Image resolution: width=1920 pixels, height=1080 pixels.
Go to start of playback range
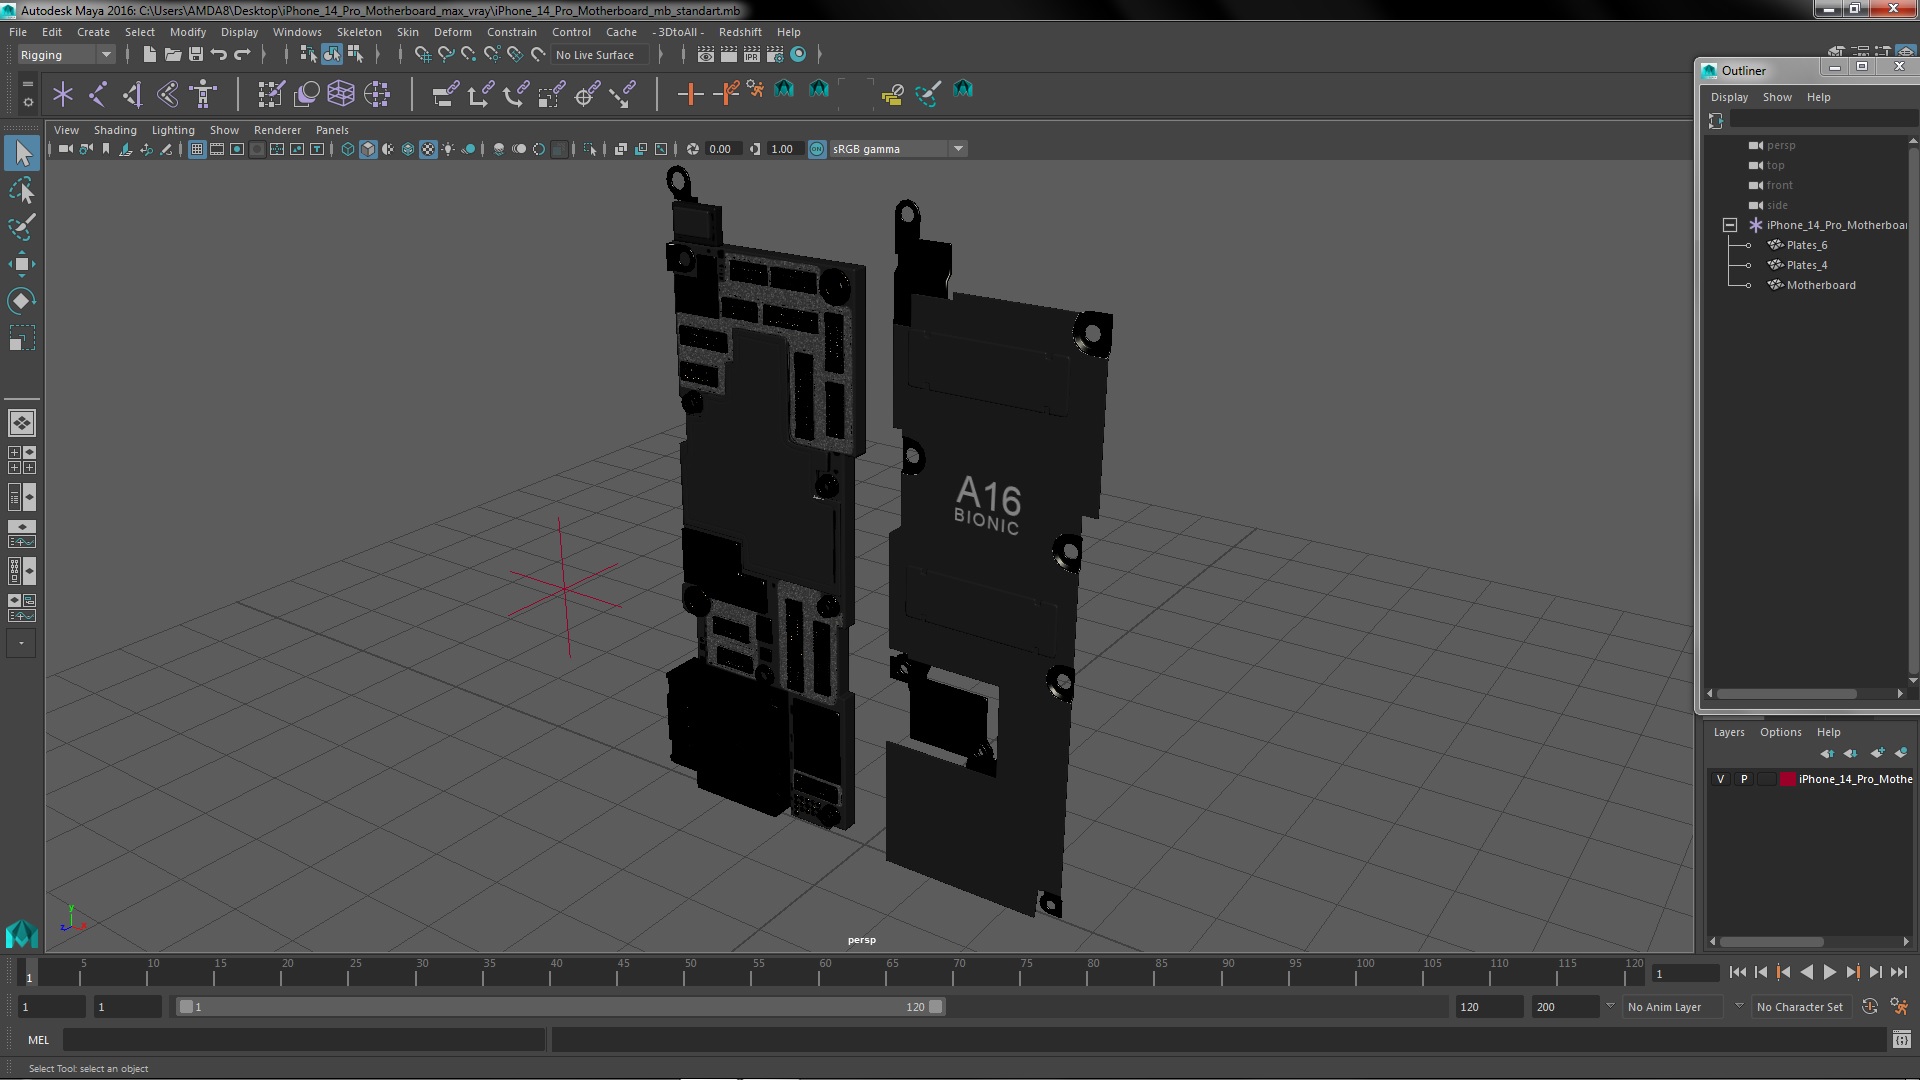point(1737,972)
